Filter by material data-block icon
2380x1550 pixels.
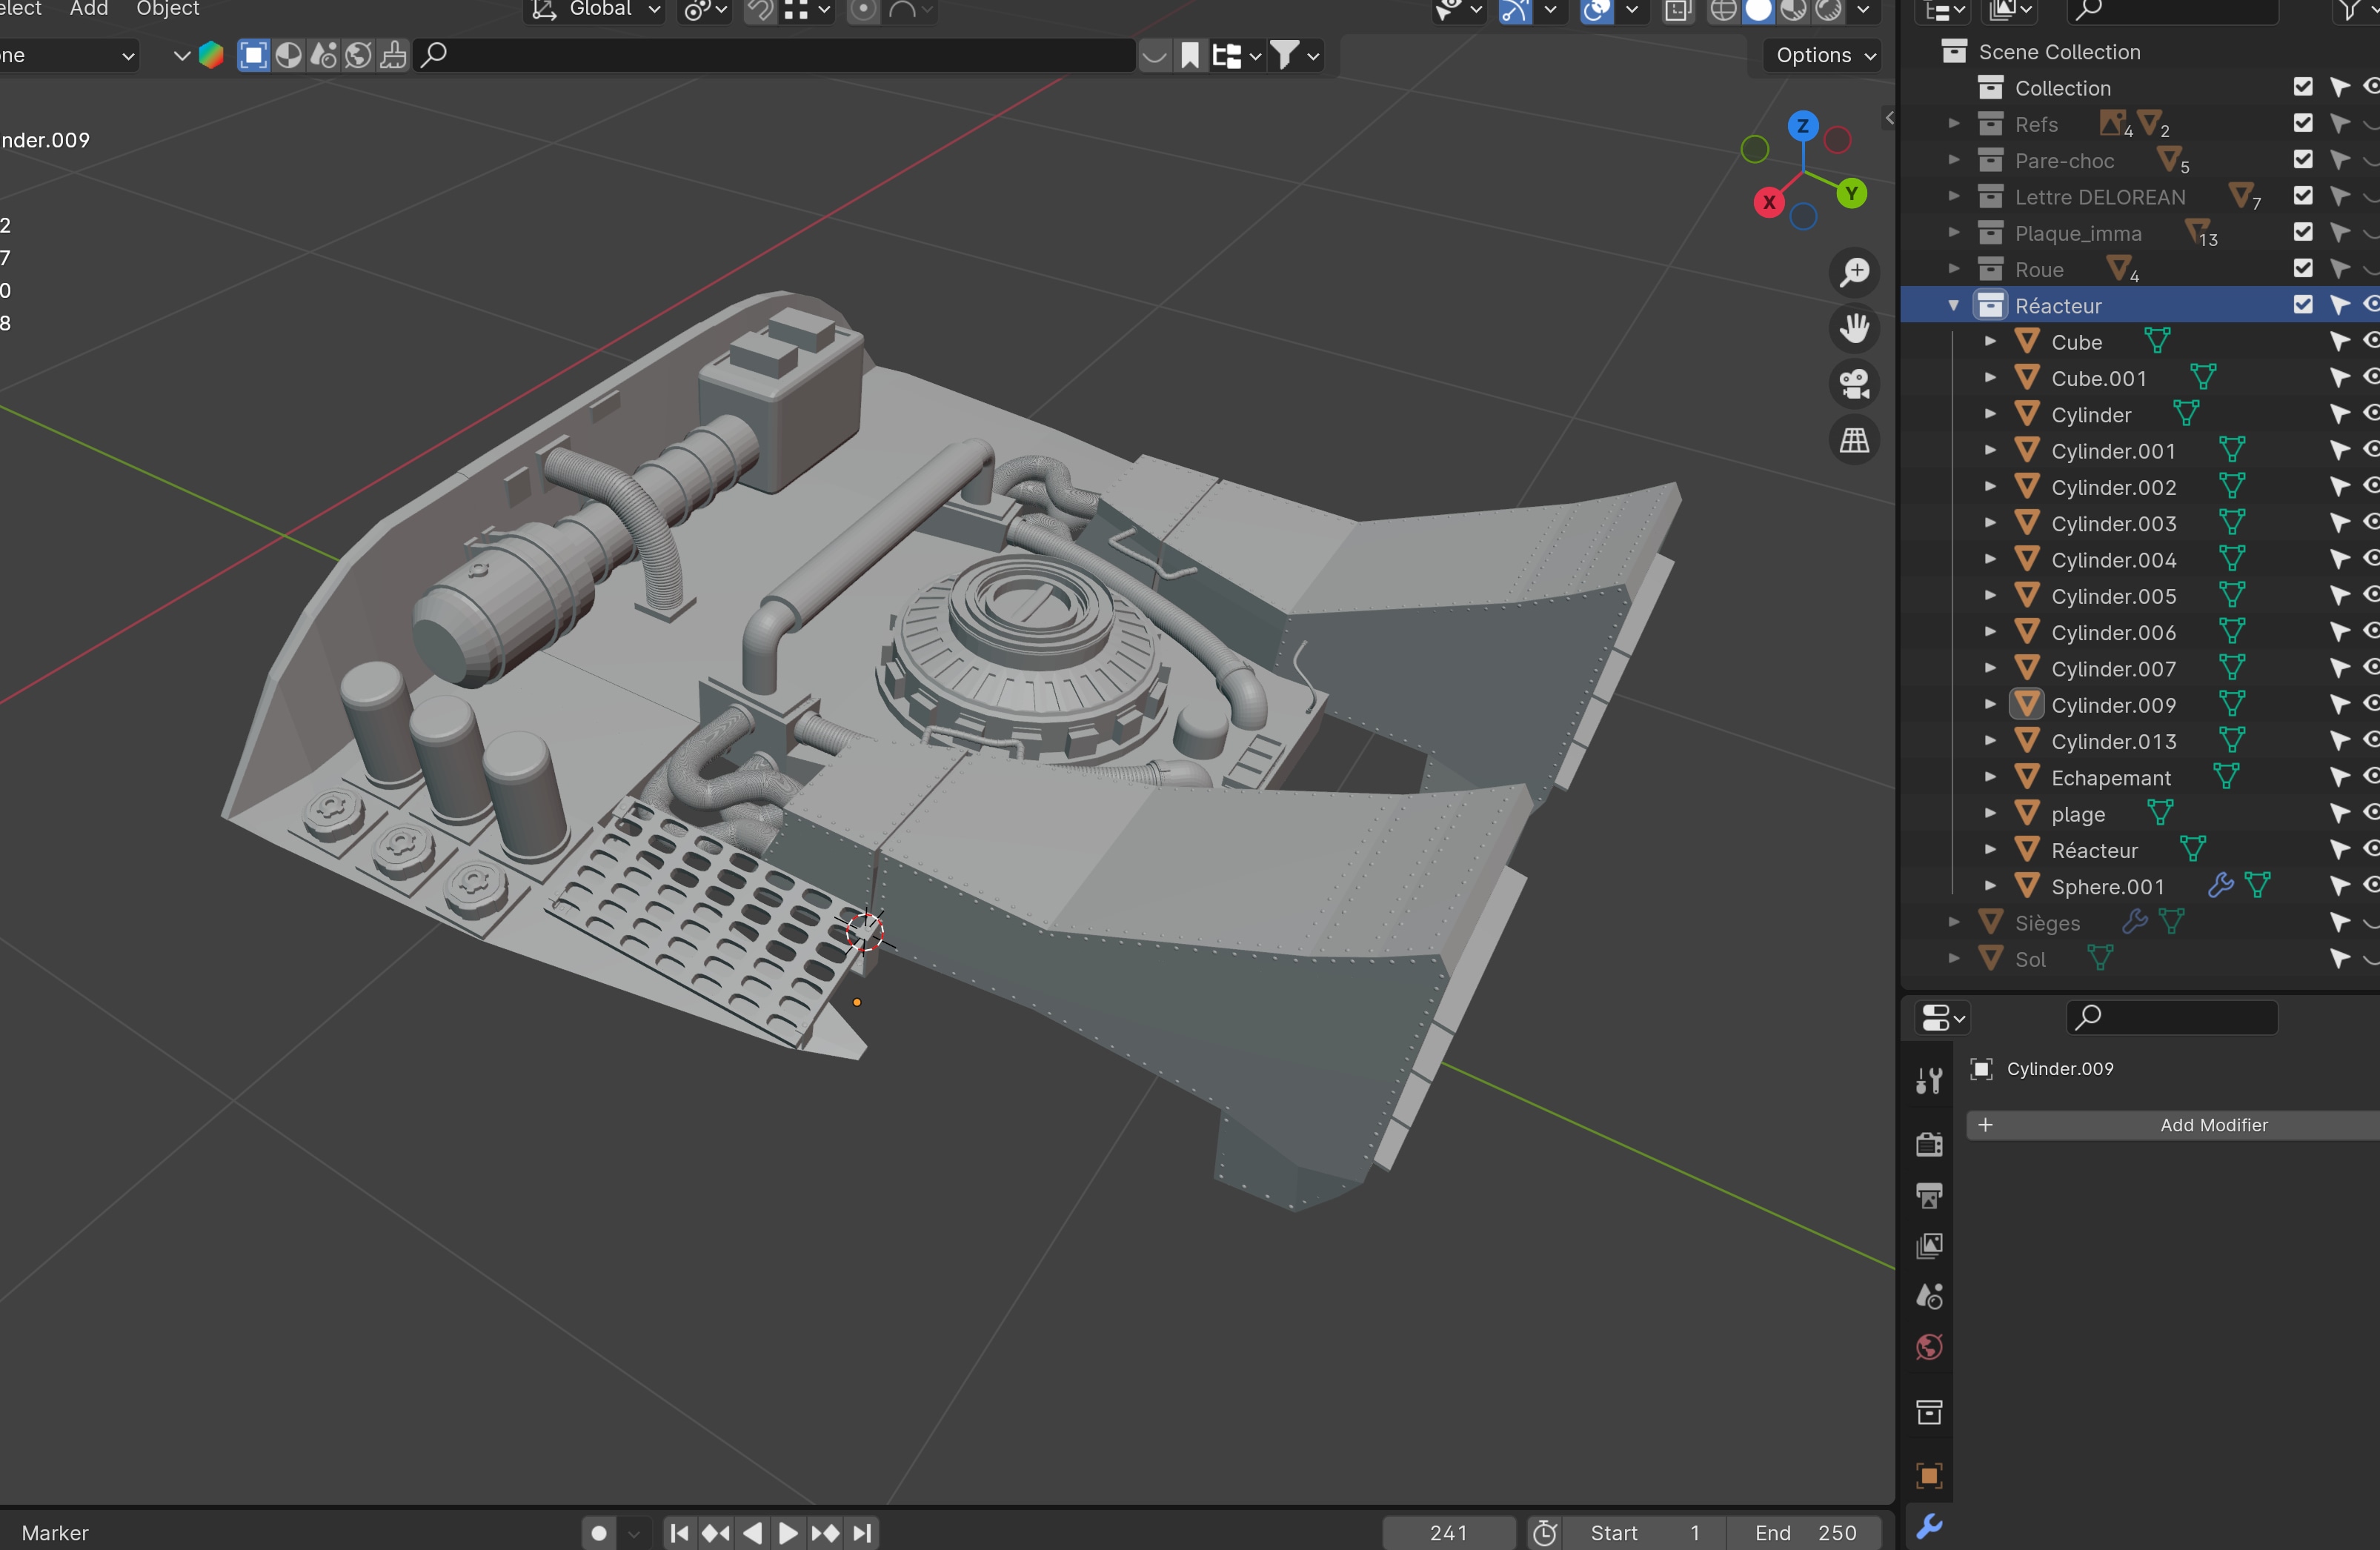tap(289, 55)
